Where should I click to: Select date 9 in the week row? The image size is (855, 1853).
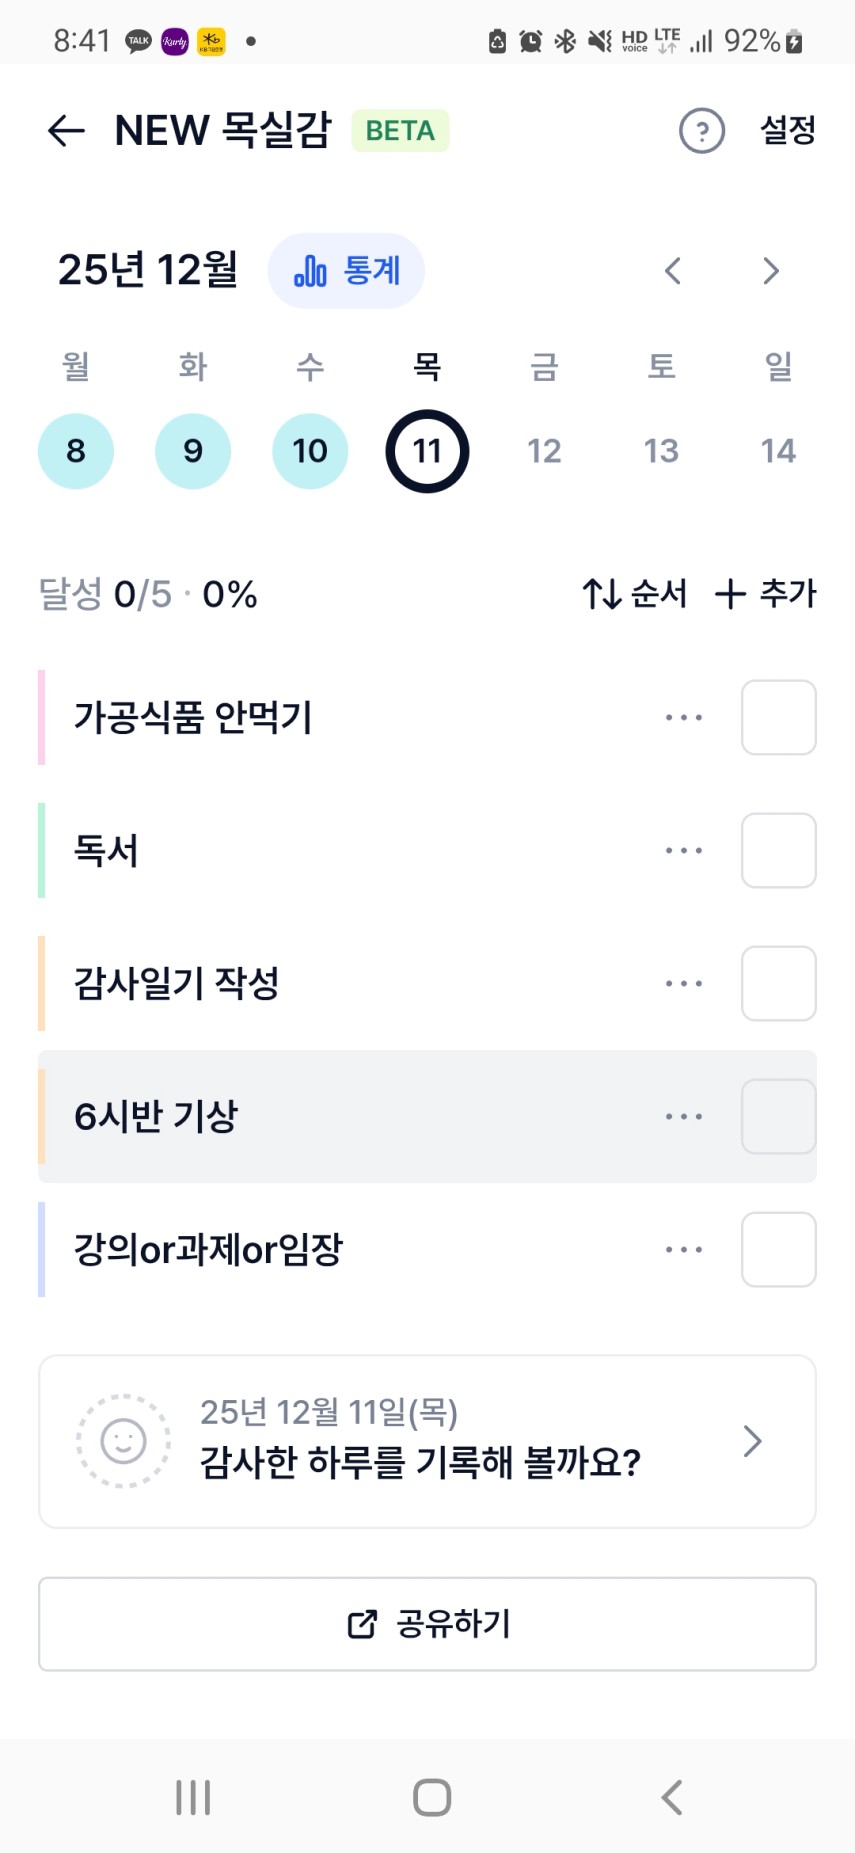tap(193, 451)
